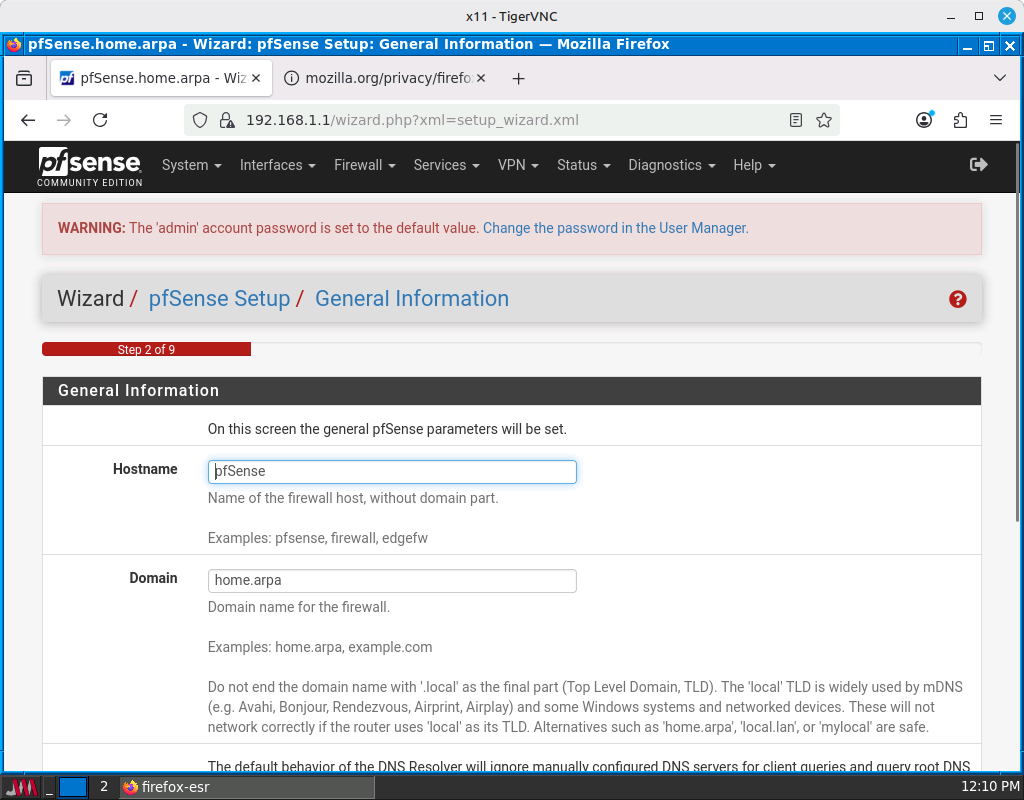Open the red help question mark icon

[958, 299]
